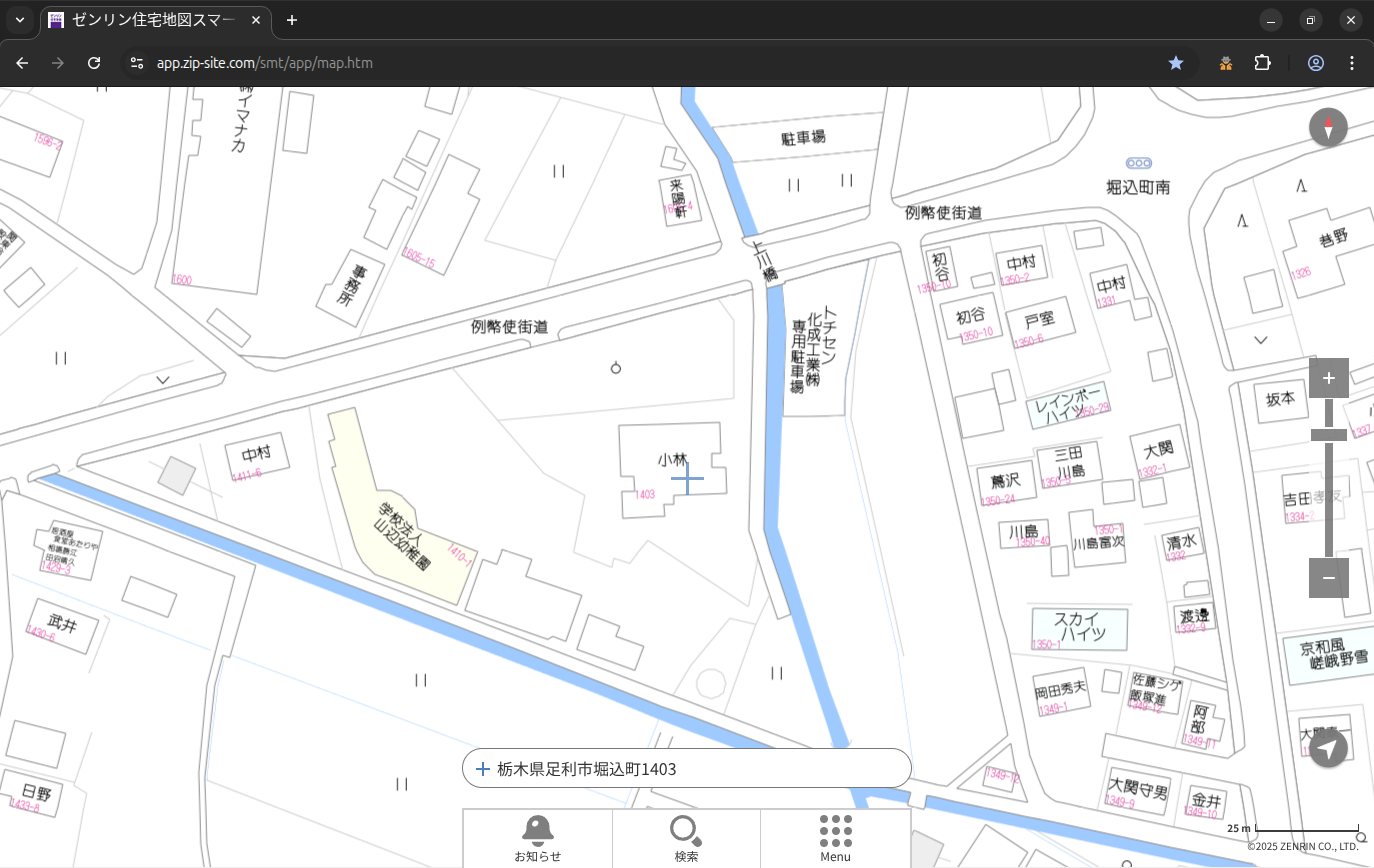
Task: Select the ゼンリン住宅地図 browser tab
Action: (155, 20)
